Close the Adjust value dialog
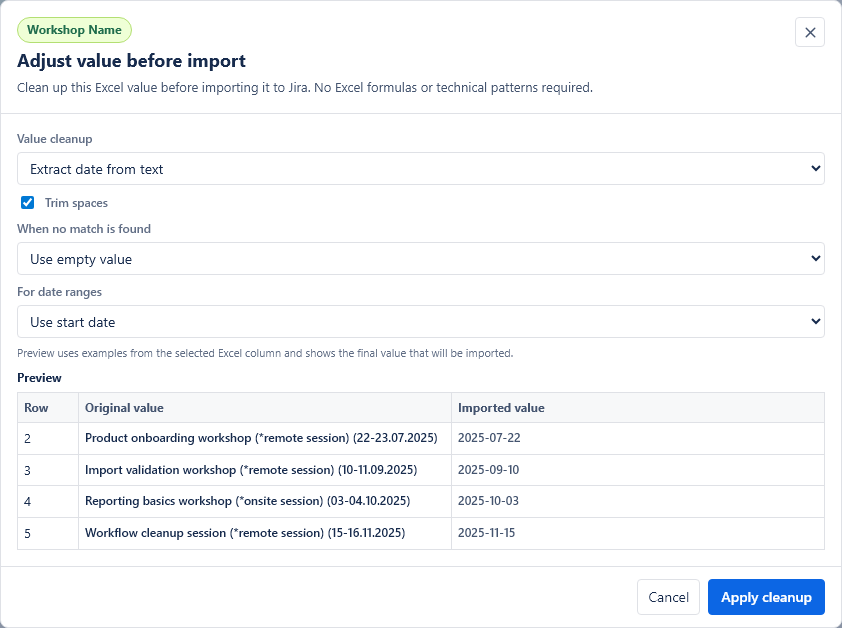 pos(810,32)
